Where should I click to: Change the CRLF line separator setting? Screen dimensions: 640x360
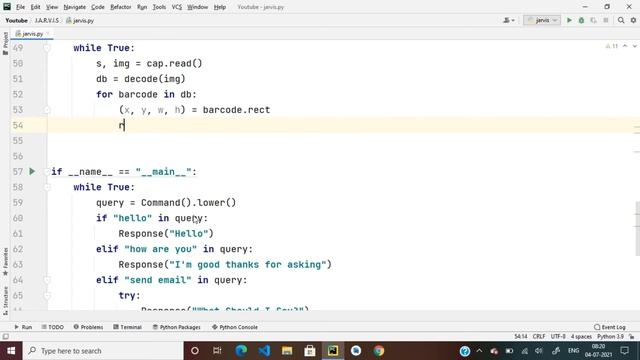(x=539, y=337)
